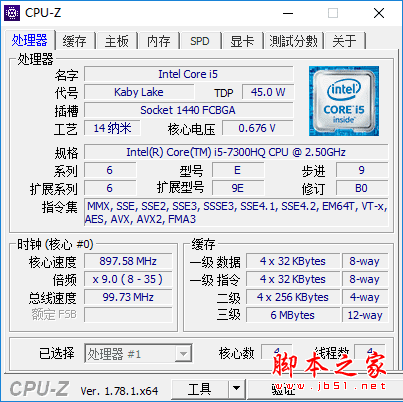Image resolution: width=403 pixels, height=402 pixels.
Task: Switch to the 主板 tab
Action: tap(116, 41)
